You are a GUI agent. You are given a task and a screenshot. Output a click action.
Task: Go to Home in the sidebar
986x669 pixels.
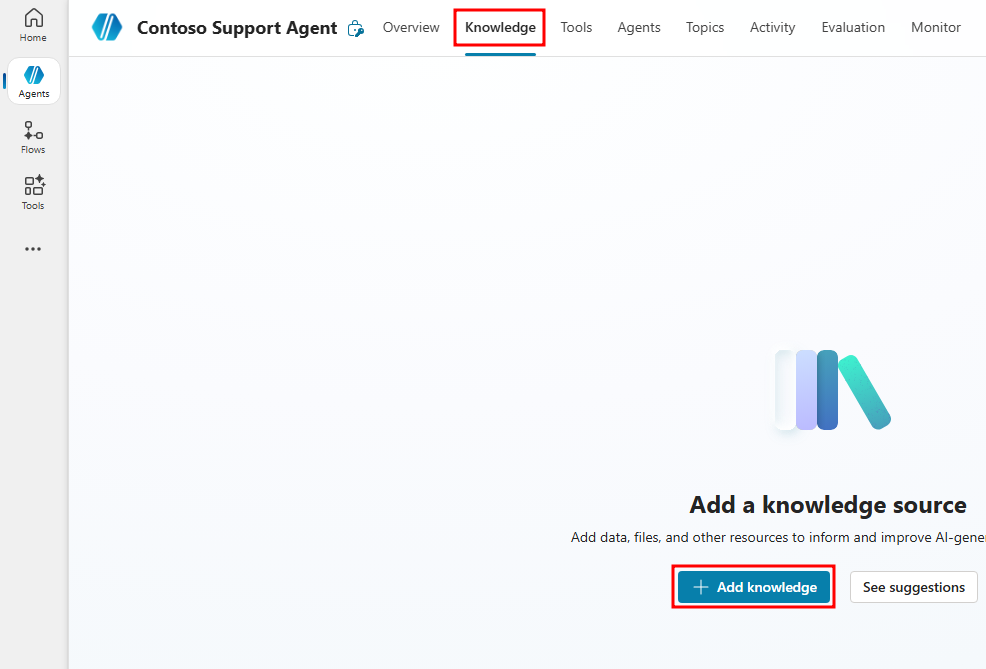[33, 26]
